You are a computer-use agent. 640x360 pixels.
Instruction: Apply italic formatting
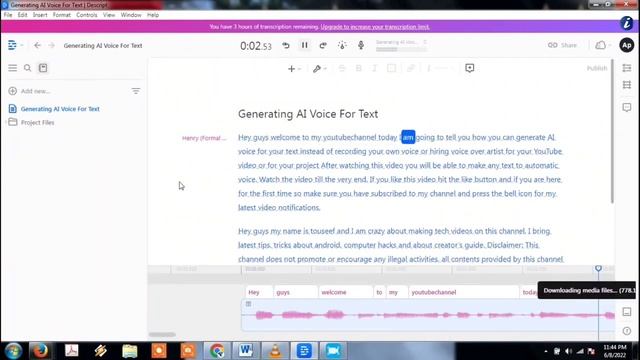pyautogui.click(x=374, y=68)
